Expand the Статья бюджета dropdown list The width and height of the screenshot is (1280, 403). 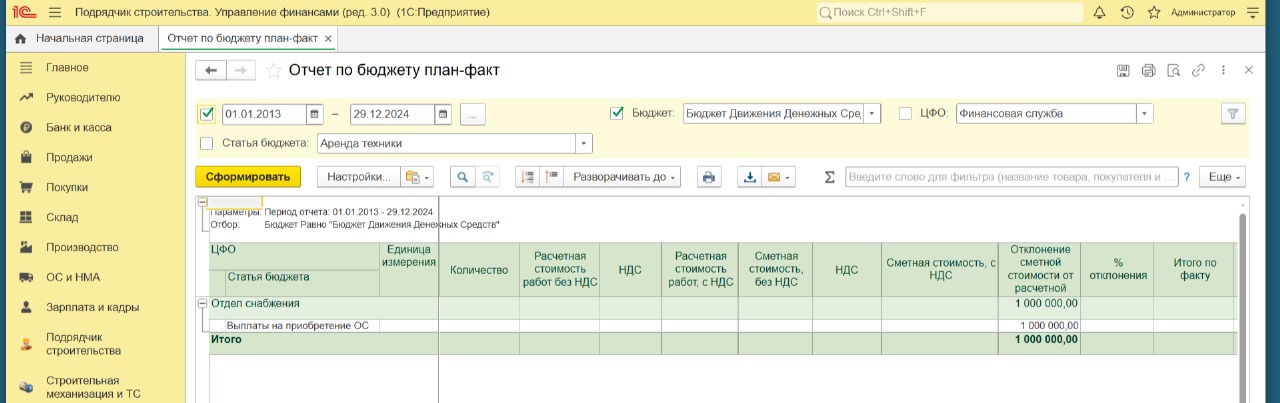pos(583,144)
